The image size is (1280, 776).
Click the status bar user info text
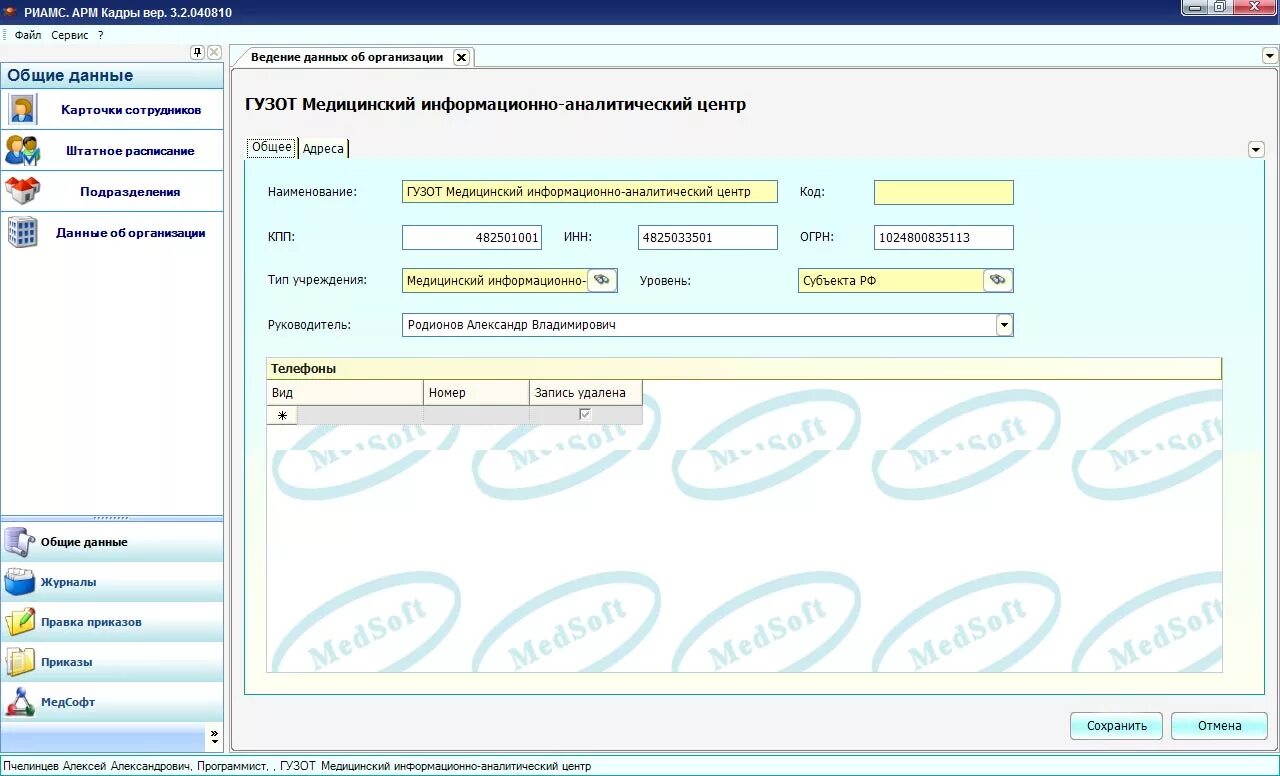tap(297, 766)
